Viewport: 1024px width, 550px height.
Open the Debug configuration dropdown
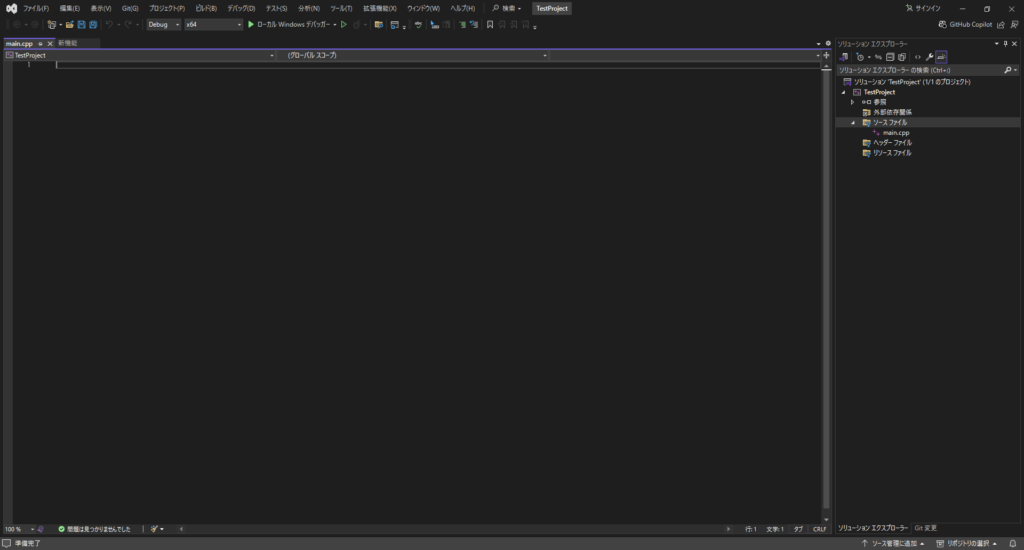click(164, 24)
